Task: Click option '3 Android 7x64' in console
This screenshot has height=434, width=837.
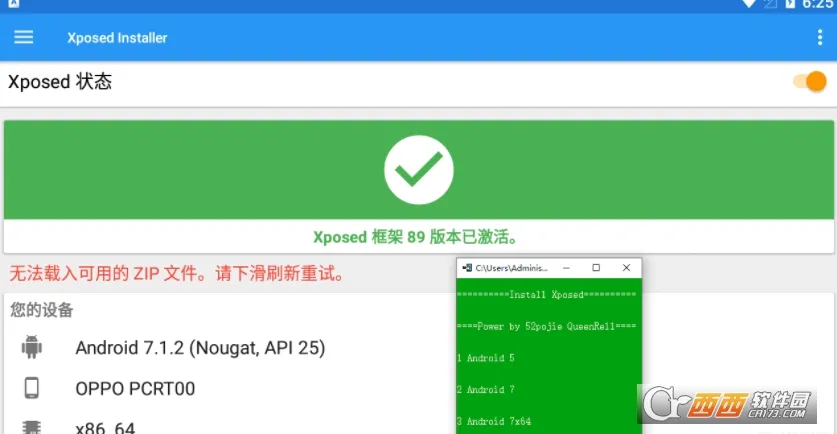Action: pyautogui.click(x=494, y=421)
